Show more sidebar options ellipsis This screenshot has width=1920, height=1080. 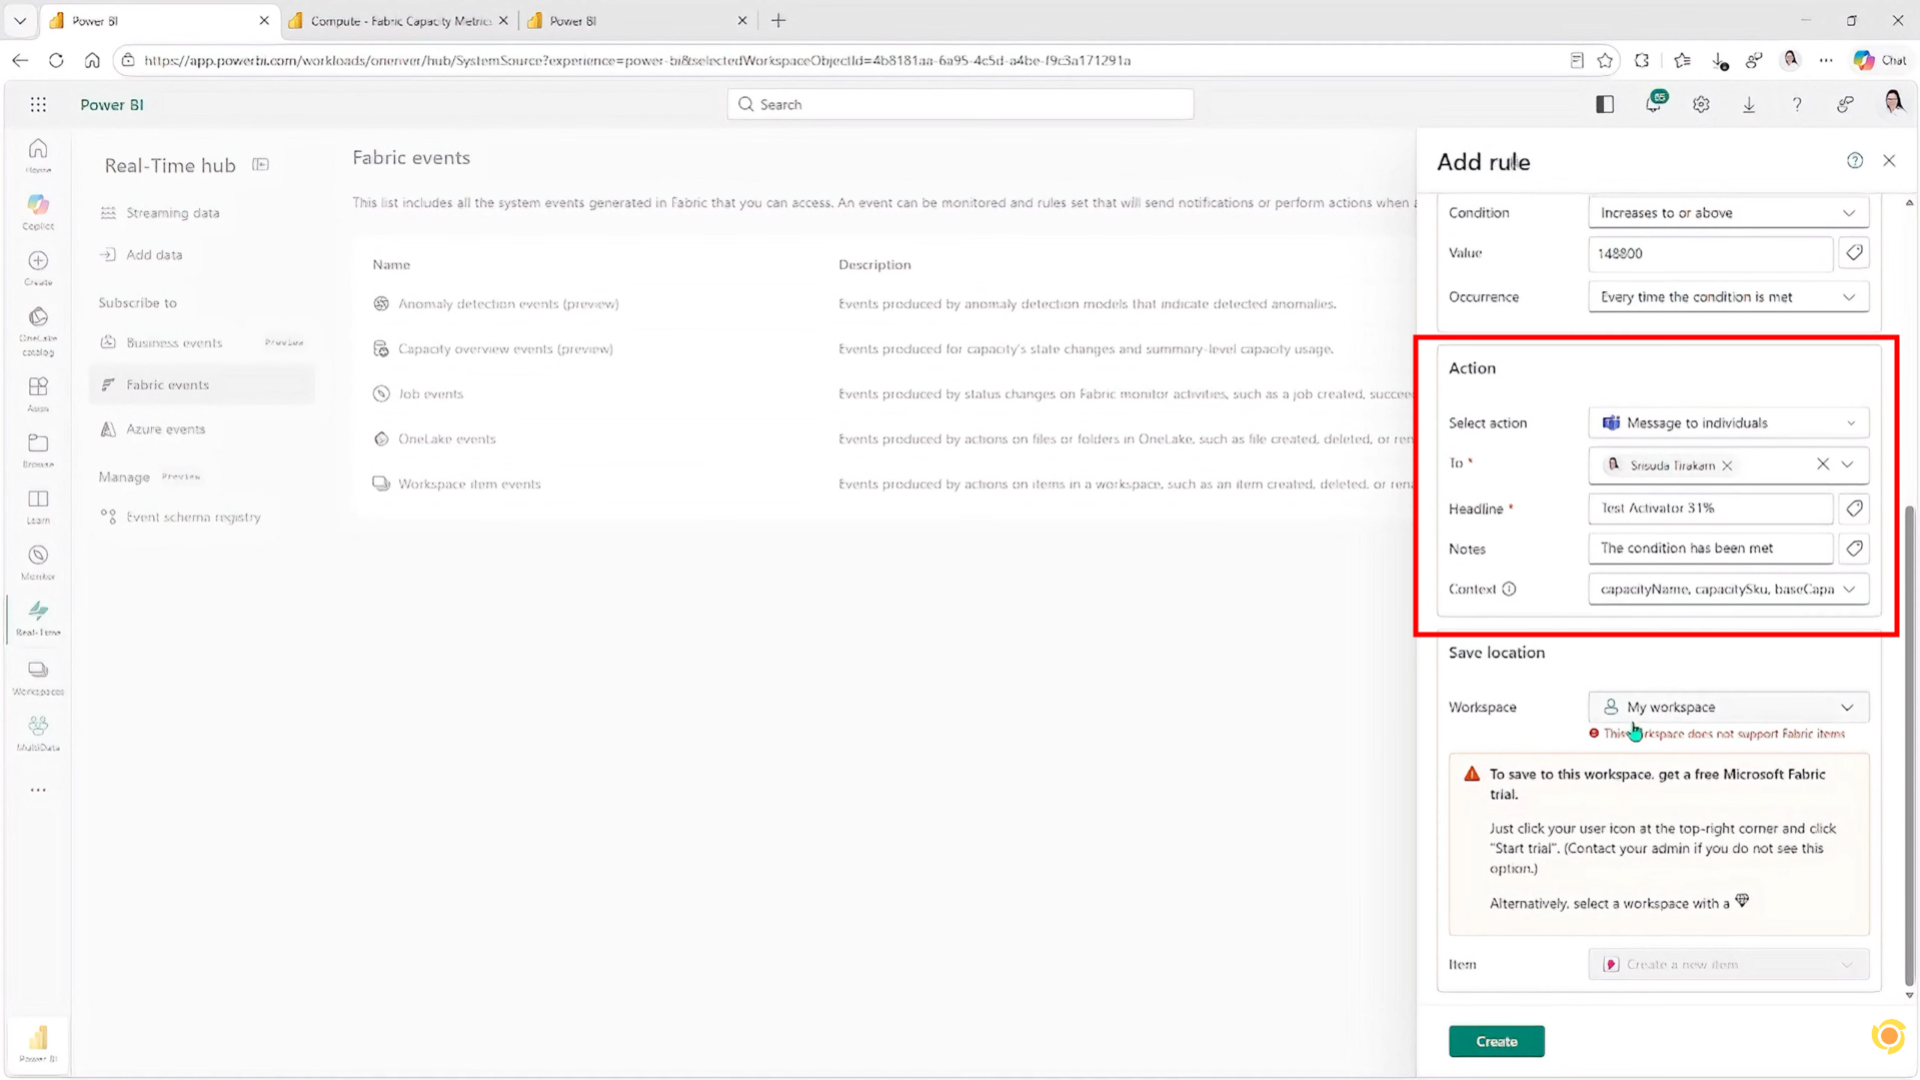click(38, 790)
